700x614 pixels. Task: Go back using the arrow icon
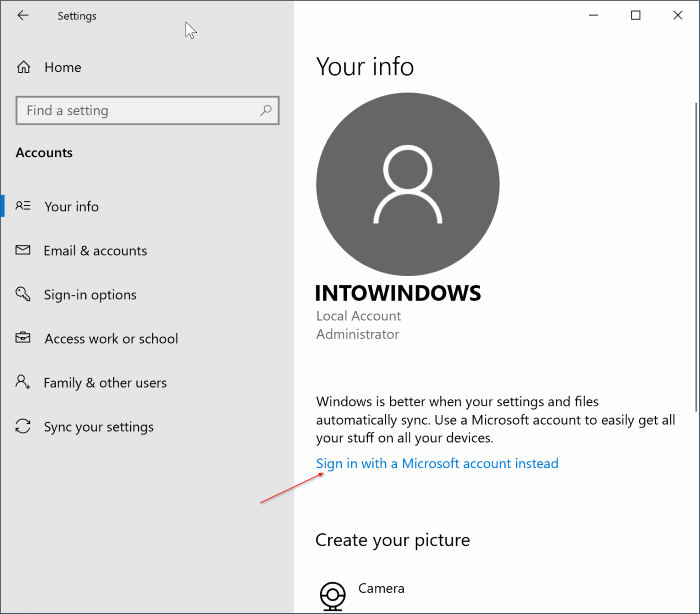coord(23,16)
